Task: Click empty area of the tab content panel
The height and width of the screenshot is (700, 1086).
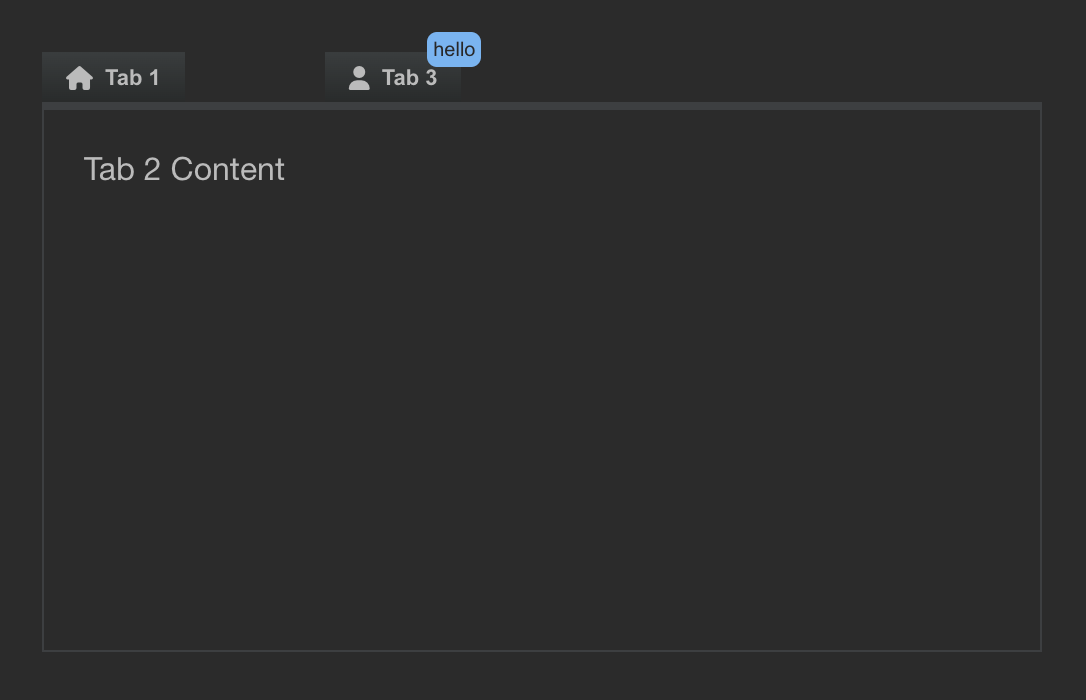Action: (542, 415)
